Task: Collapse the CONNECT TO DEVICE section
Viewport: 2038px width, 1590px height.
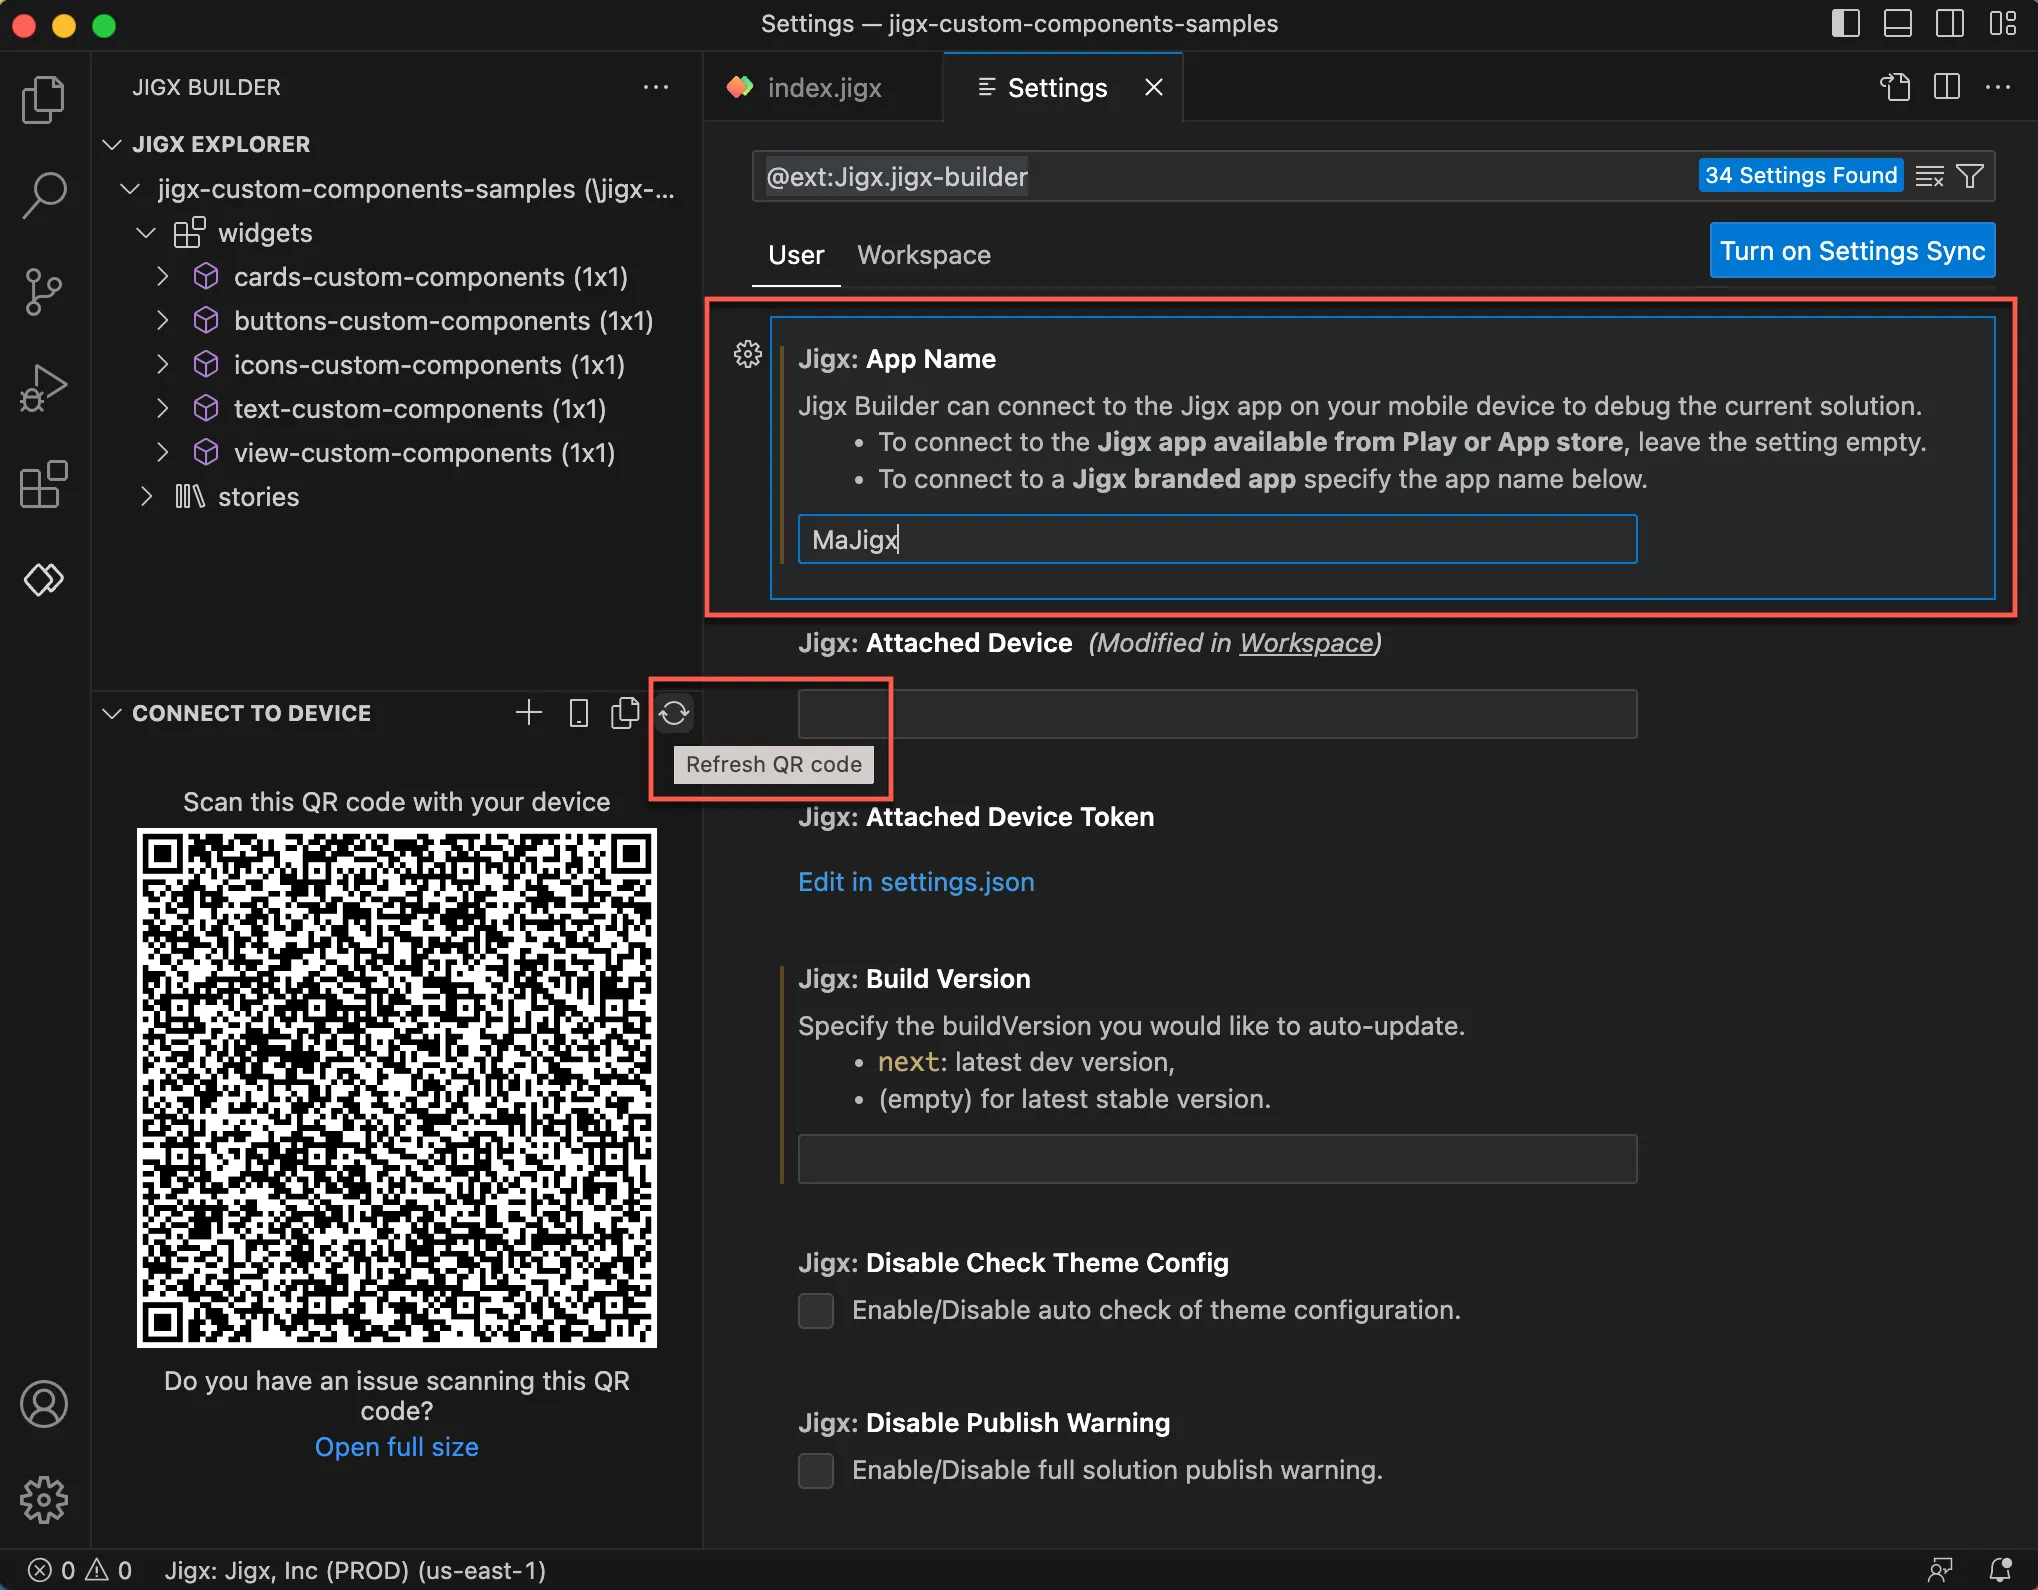Action: [112, 713]
